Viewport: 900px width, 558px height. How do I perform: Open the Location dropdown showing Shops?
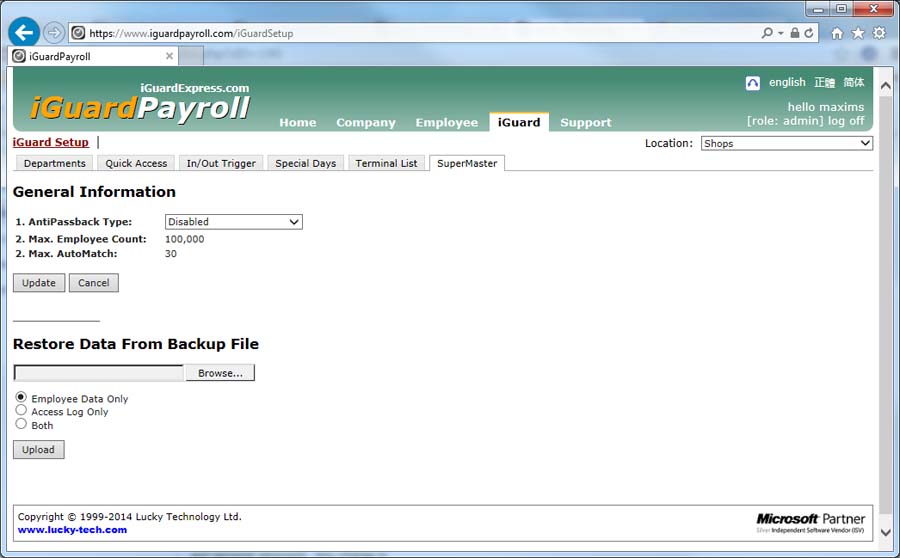786,143
